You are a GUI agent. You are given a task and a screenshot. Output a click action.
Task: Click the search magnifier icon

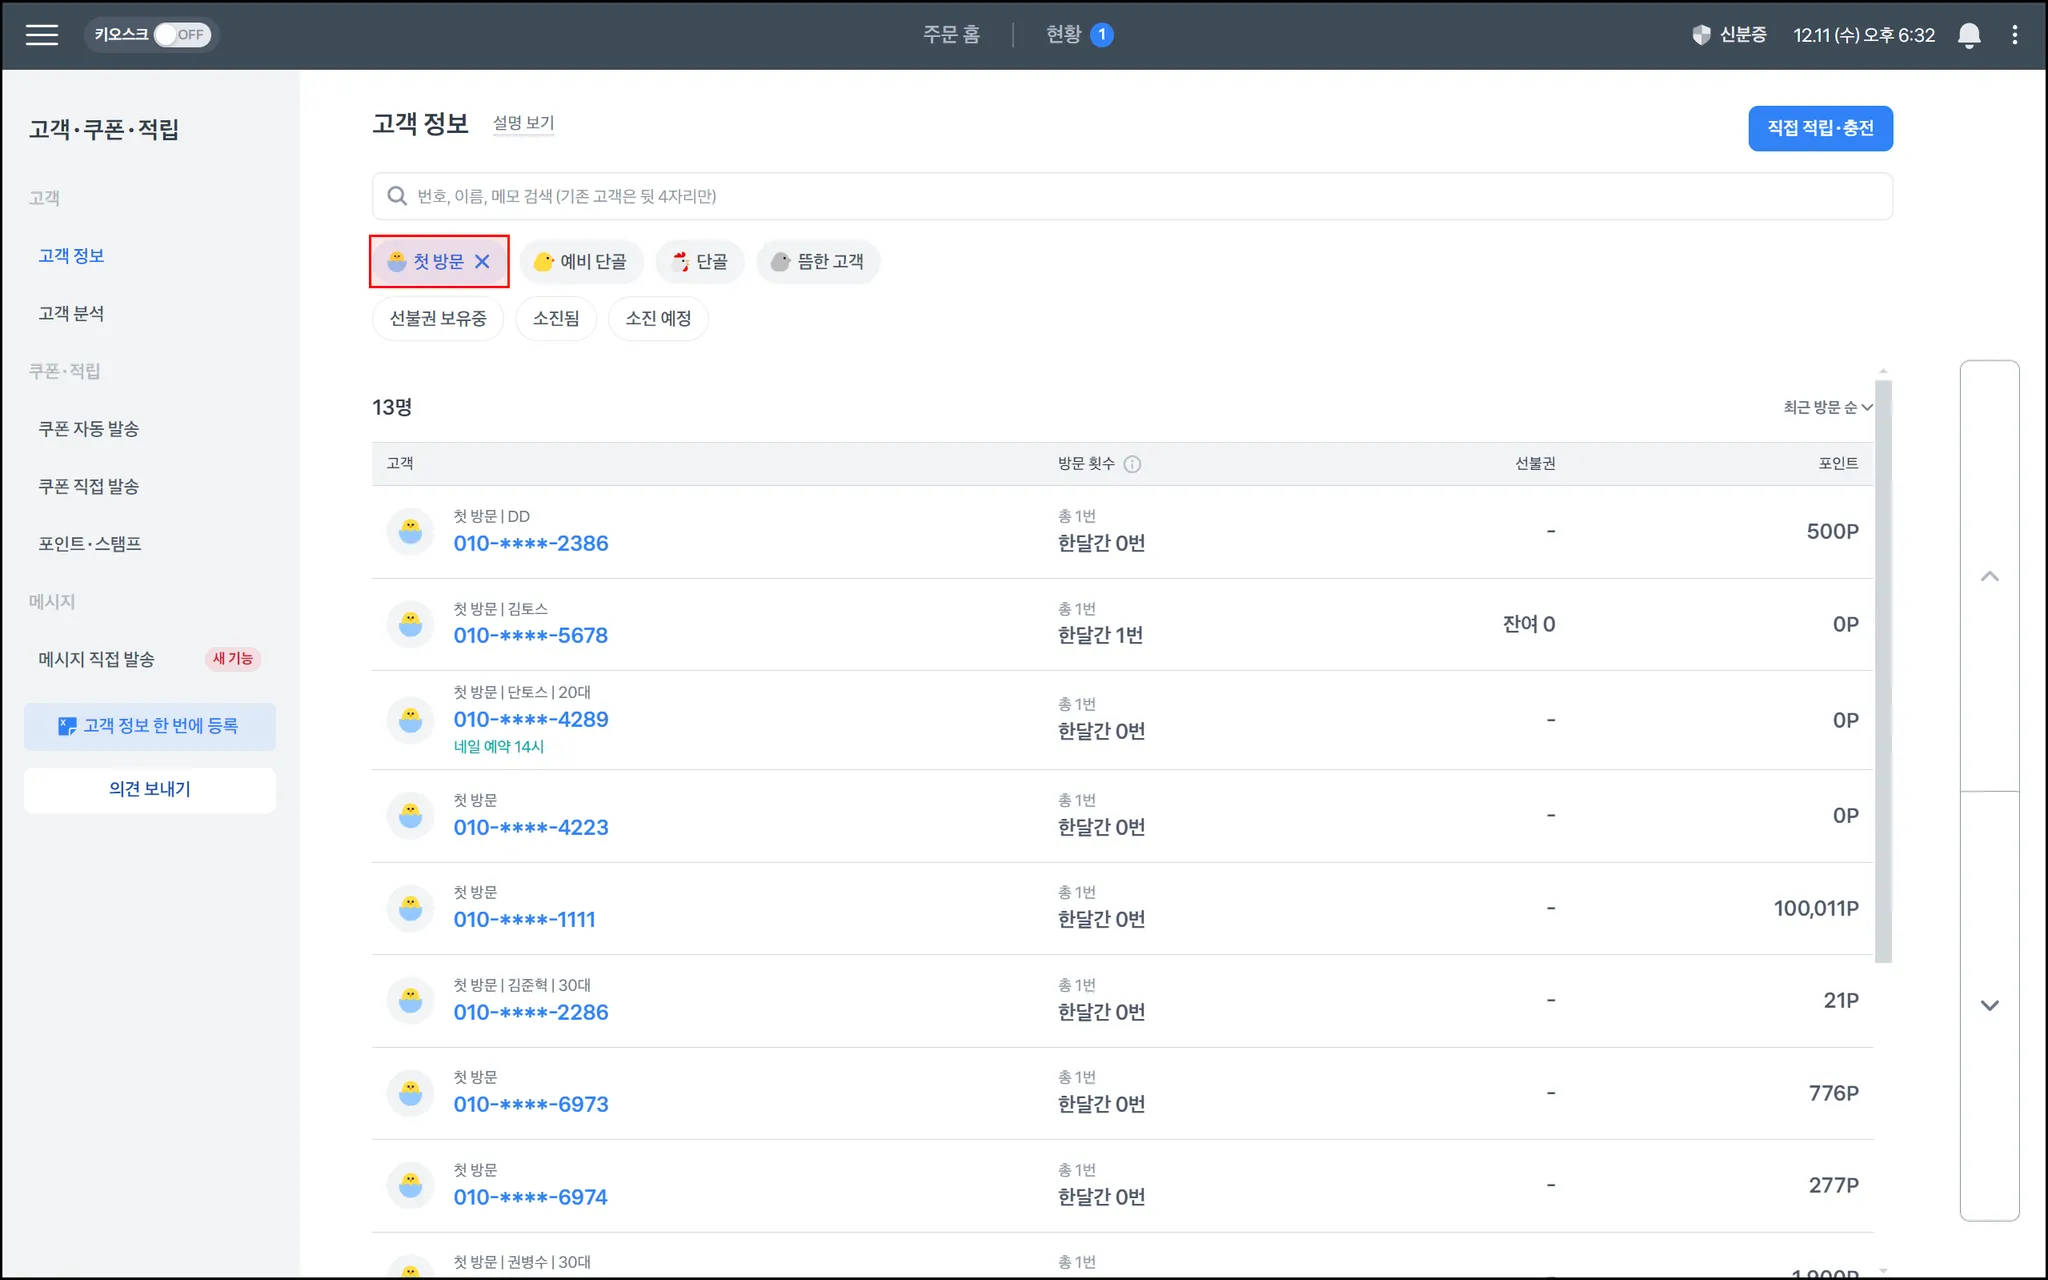[397, 196]
